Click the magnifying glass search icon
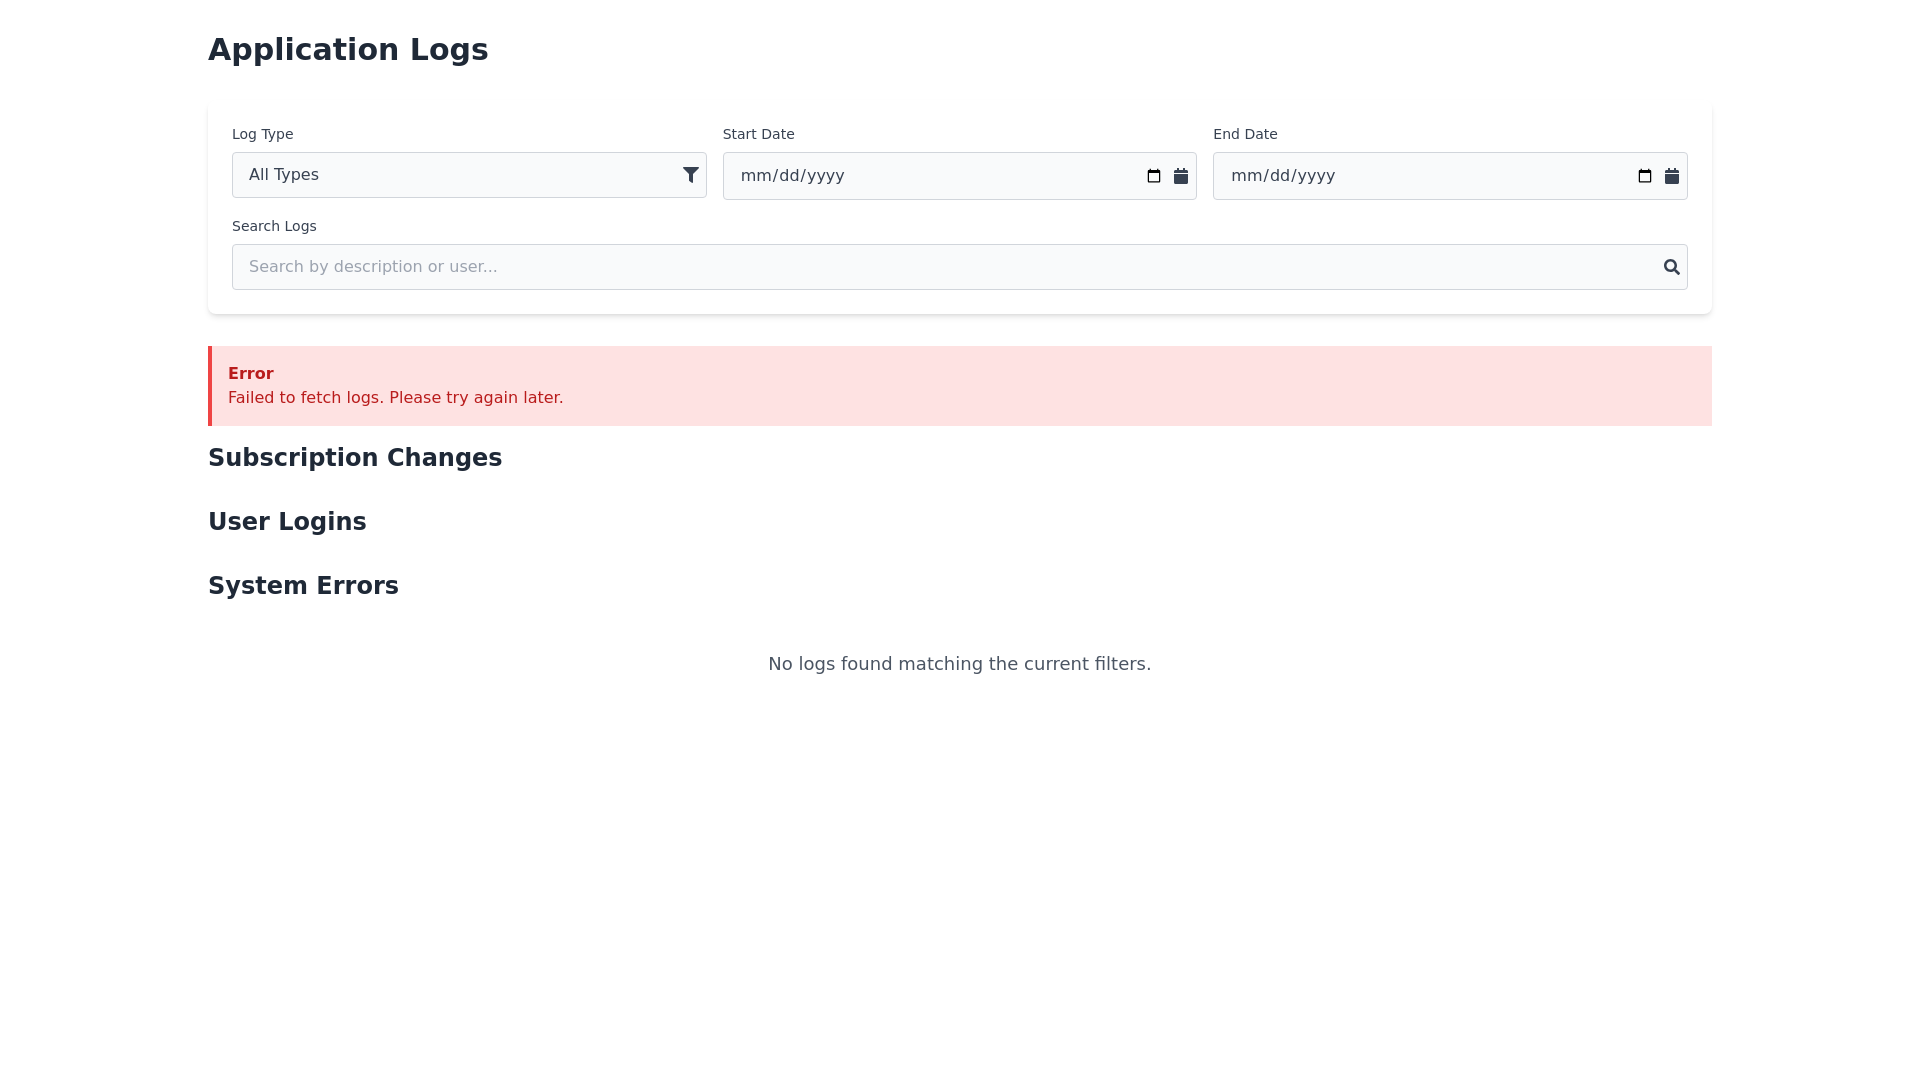The width and height of the screenshot is (1920, 1080). click(x=1672, y=267)
